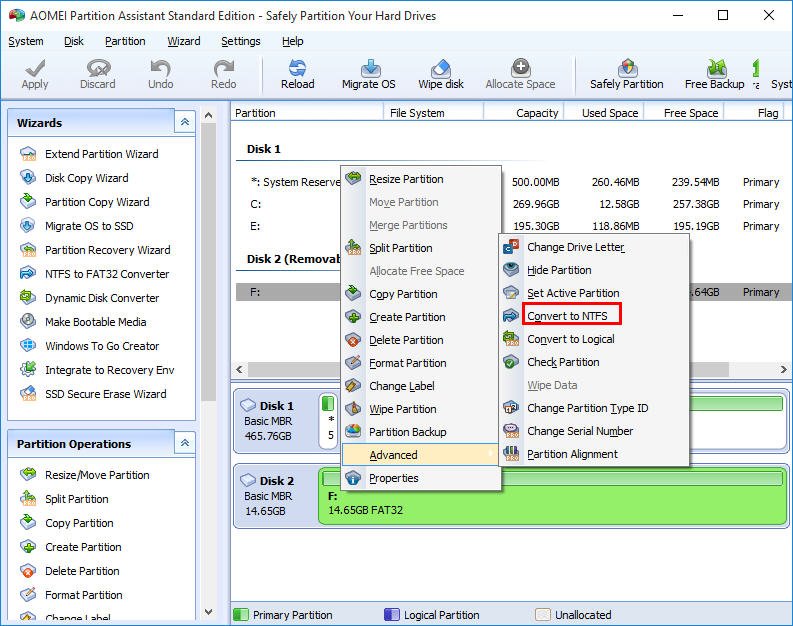Open Windows To Go Creator
The width and height of the screenshot is (793, 626).
click(102, 346)
